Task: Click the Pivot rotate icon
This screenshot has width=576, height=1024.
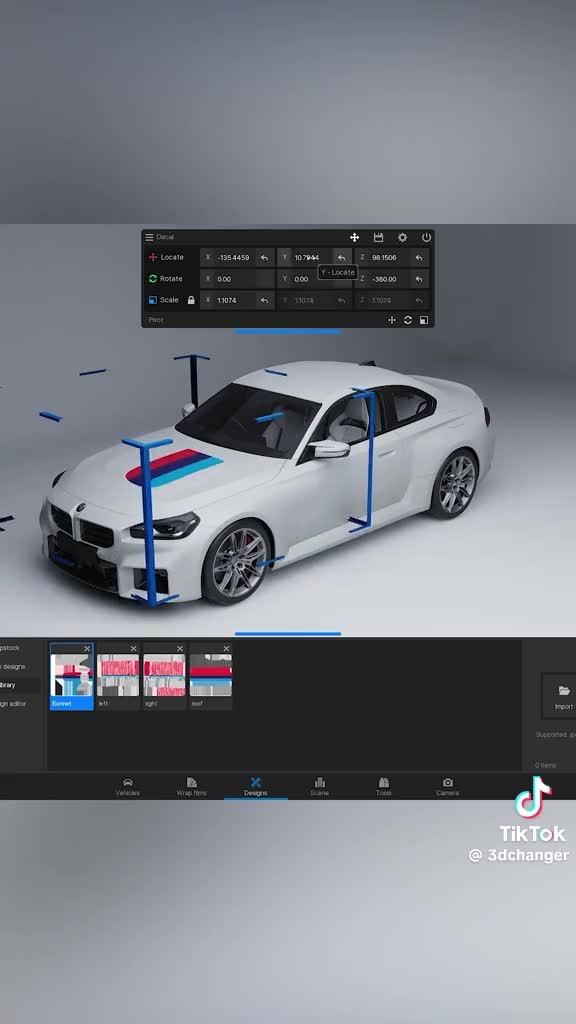Action: coord(408,320)
